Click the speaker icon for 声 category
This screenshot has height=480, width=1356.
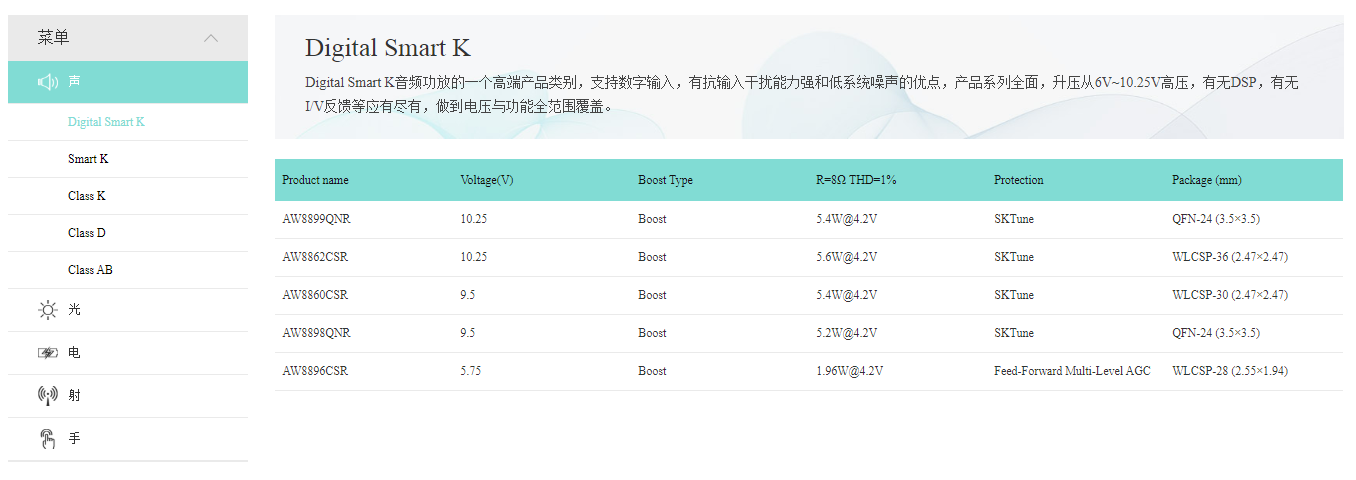(47, 82)
